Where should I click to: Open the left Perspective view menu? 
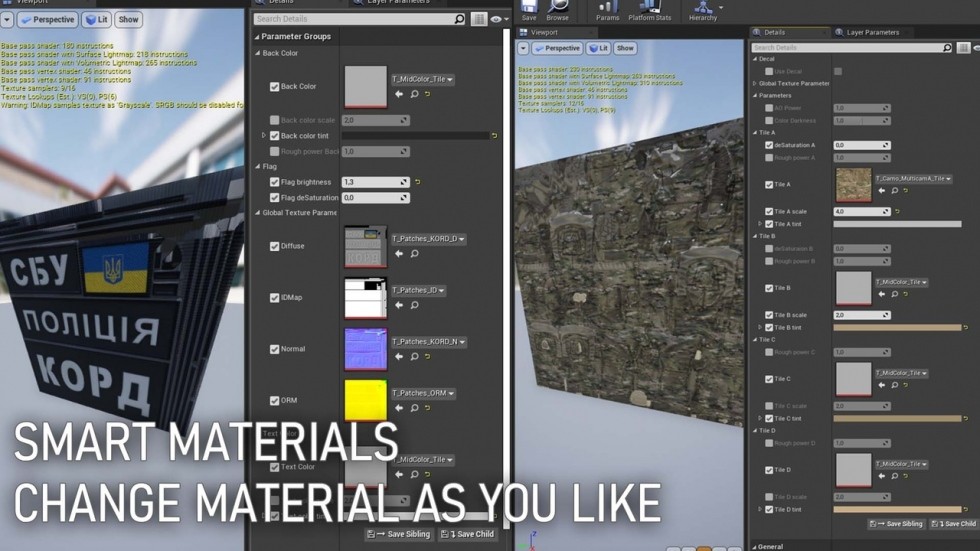coord(48,20)
